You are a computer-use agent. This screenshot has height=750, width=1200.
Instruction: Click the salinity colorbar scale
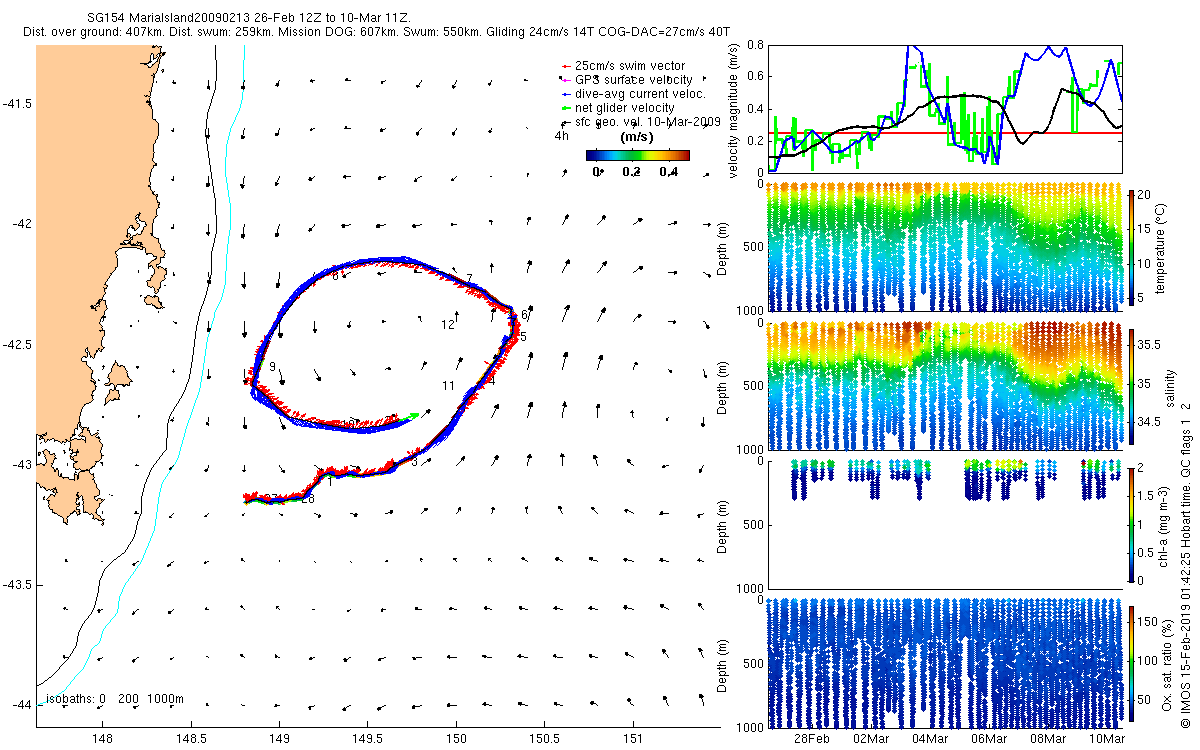pyautogui.click(x=1131, y=383)
